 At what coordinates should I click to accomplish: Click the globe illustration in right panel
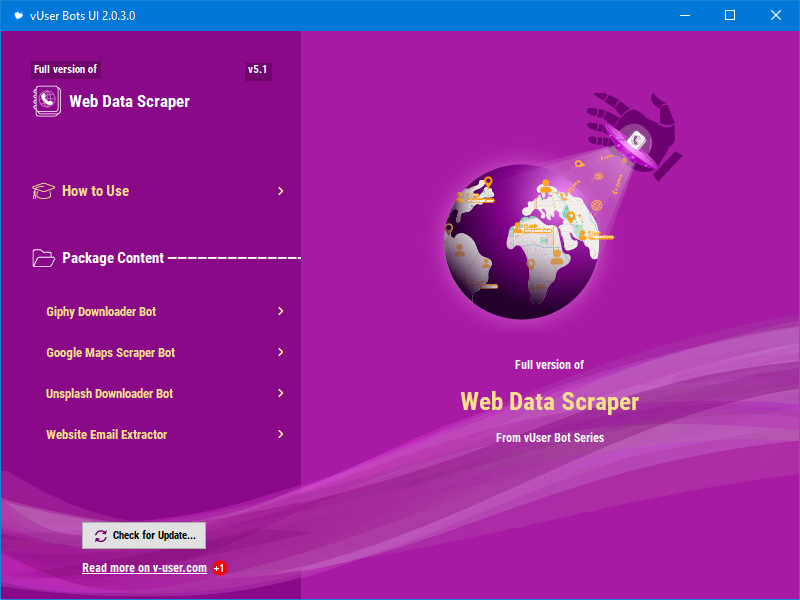coord(522,242)
